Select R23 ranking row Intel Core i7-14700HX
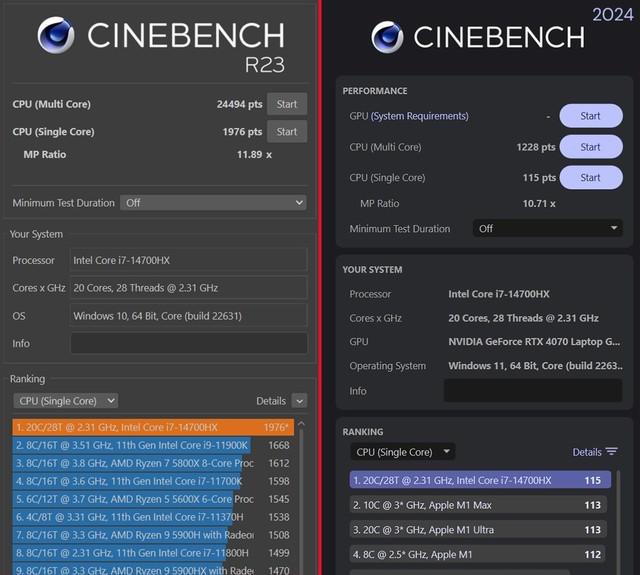Screen dimensions: 640x575 click(153, 427)
